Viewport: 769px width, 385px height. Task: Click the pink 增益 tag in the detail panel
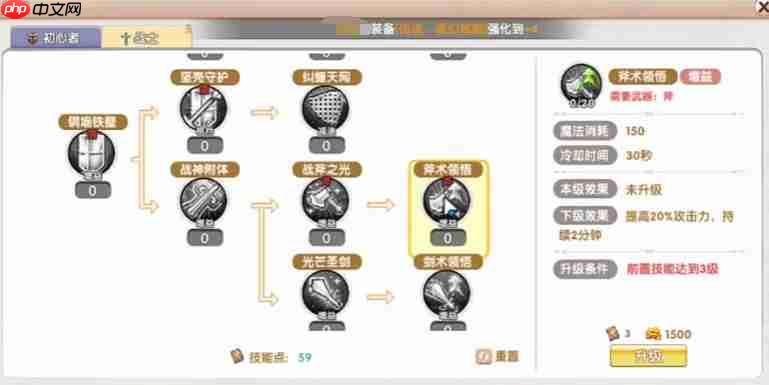tap(700, 77)
